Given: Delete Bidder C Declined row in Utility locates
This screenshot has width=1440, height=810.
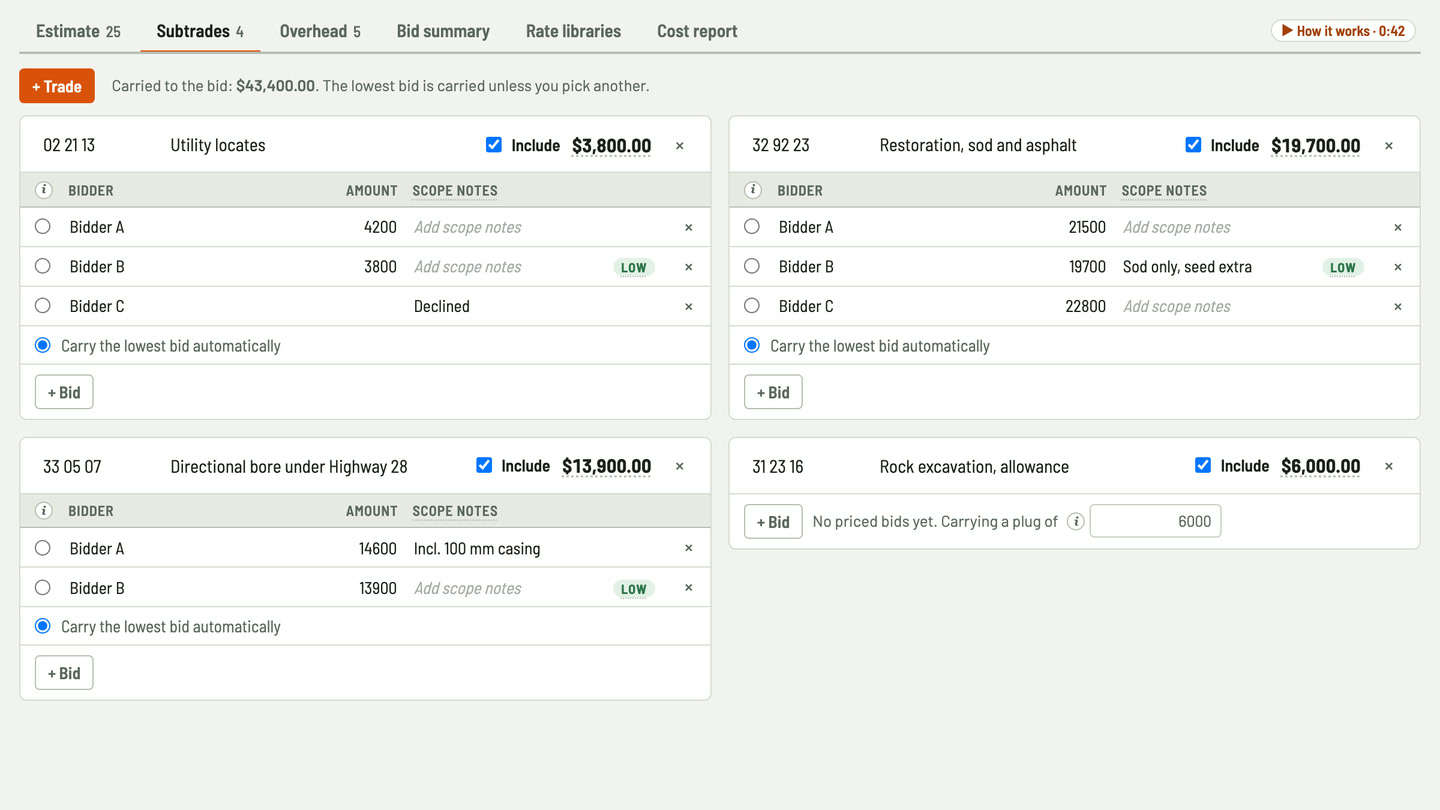Looking at the screenshot, I should click(688, 307).
